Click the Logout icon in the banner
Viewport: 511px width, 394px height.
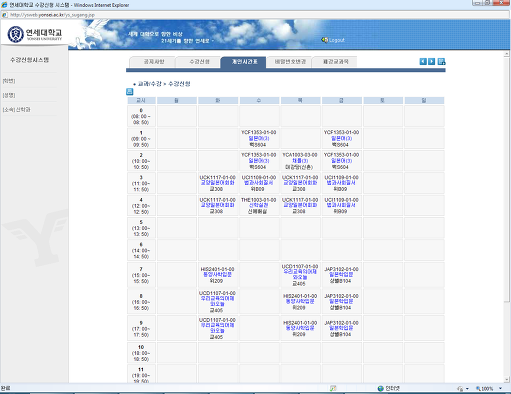[324, 40]
